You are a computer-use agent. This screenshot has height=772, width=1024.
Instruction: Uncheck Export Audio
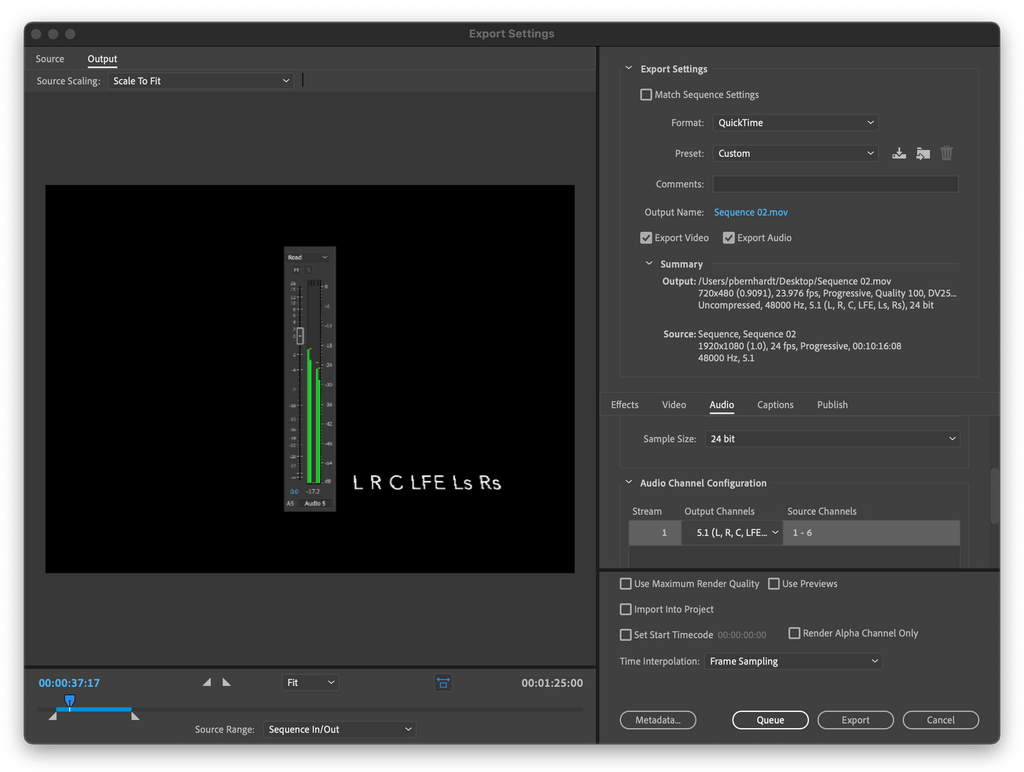click(x=729, y=238)
